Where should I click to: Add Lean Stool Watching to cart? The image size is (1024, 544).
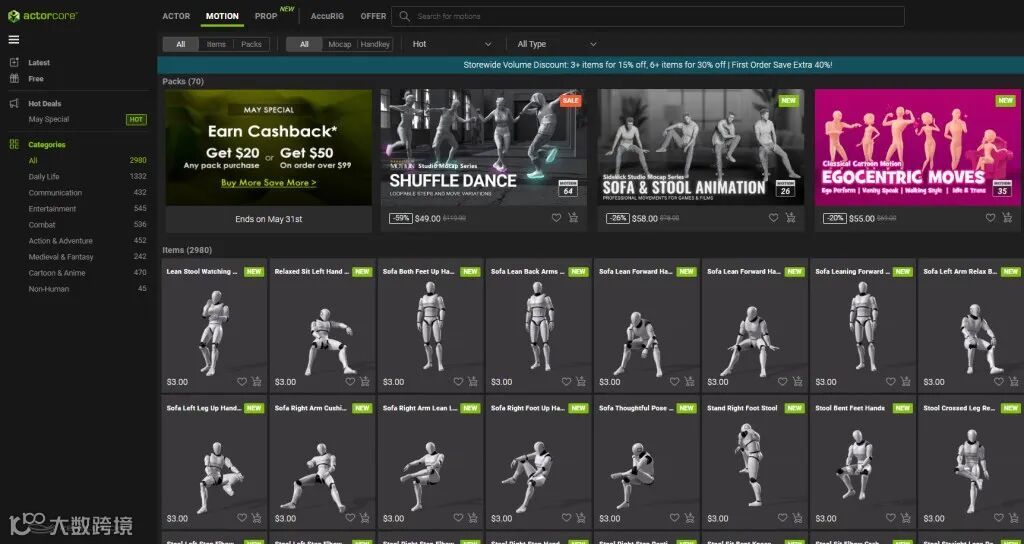tap(257, 381)
